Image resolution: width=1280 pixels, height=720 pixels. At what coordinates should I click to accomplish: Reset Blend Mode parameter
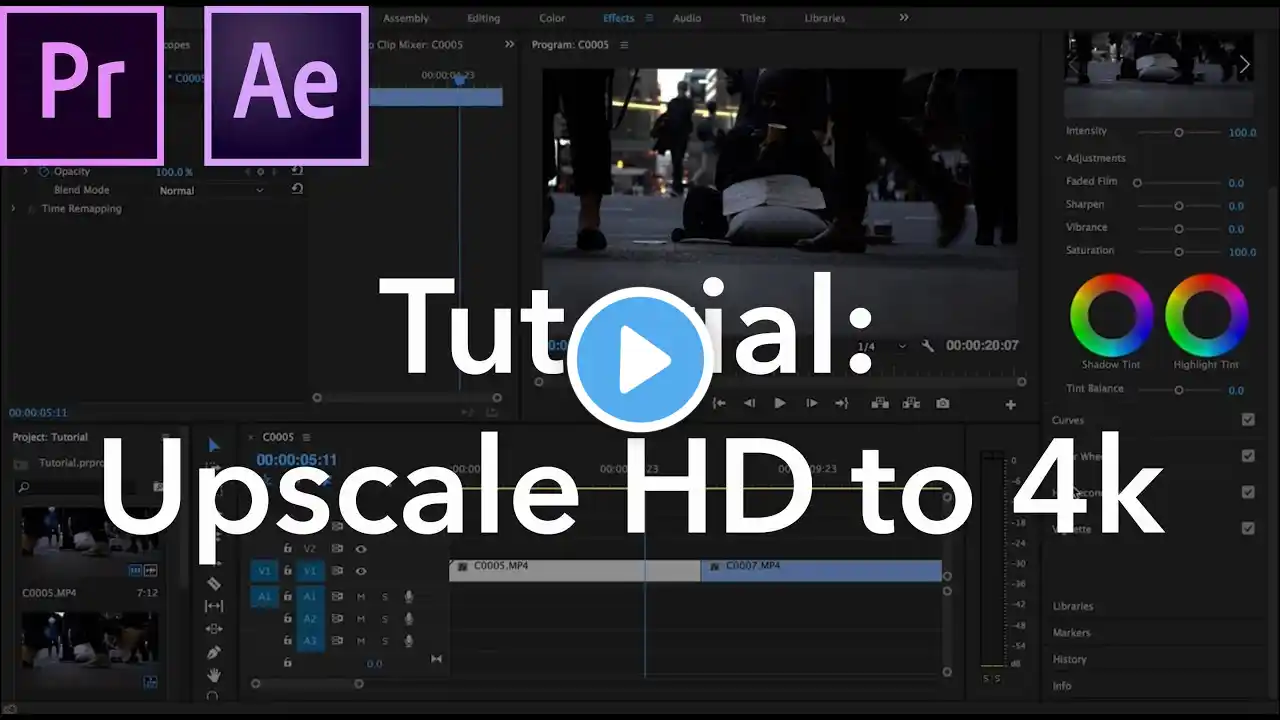[x=297, y=189]
